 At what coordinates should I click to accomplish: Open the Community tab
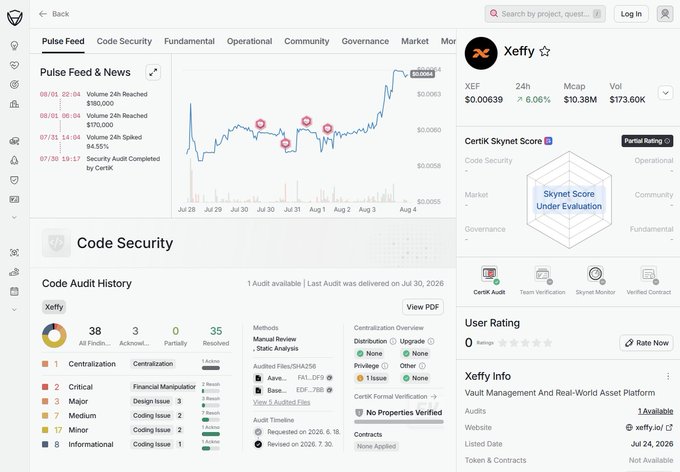(307, 41)
